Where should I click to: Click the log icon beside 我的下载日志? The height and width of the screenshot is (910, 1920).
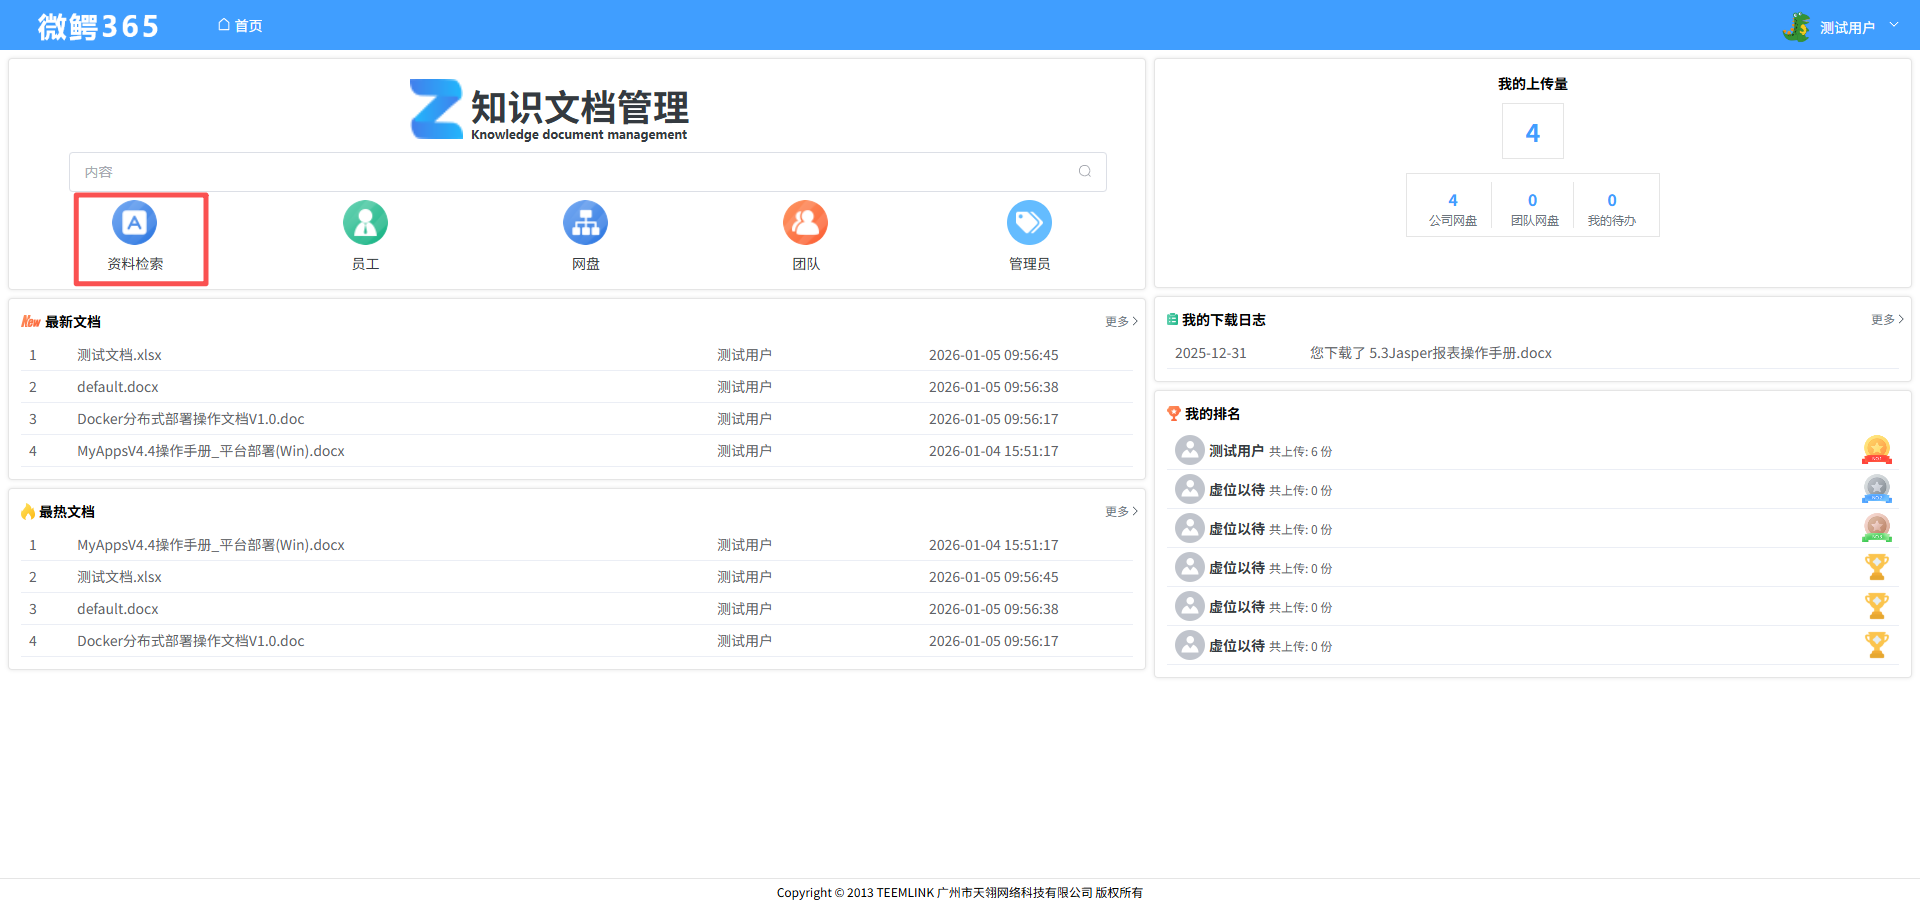[1172, 319]
